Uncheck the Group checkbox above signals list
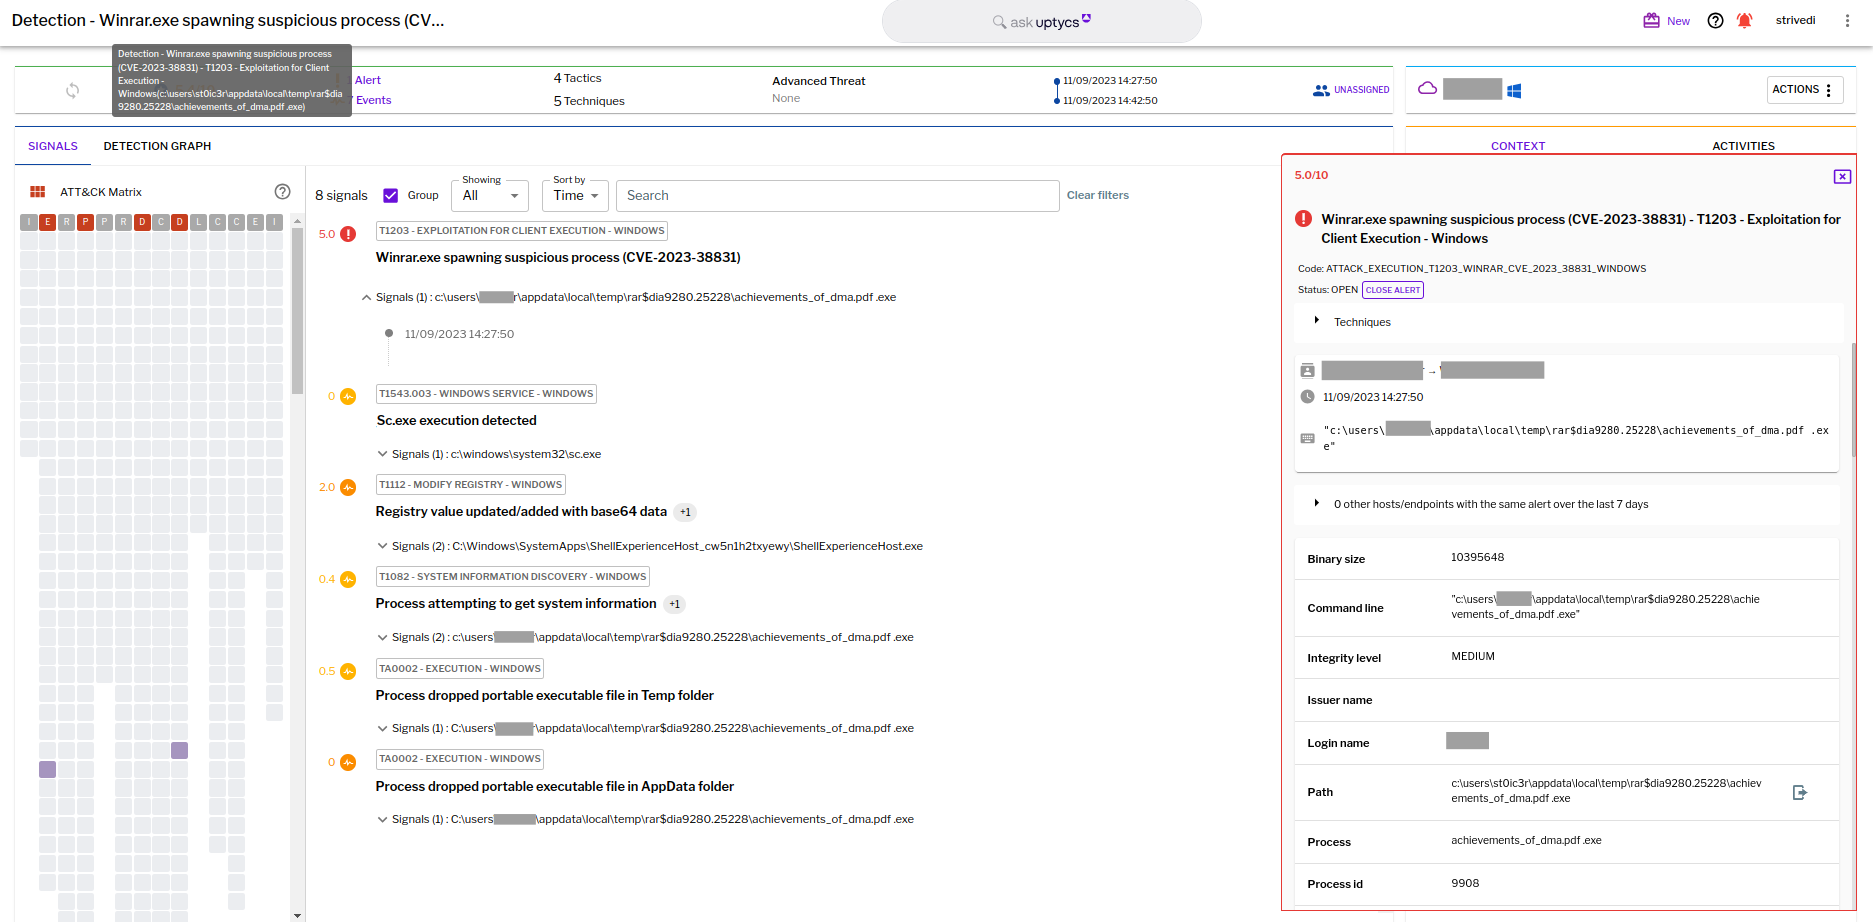Image resolution: width=1873 pixels, height=922 pixels. pyautogui.click(x=391, y=195)
